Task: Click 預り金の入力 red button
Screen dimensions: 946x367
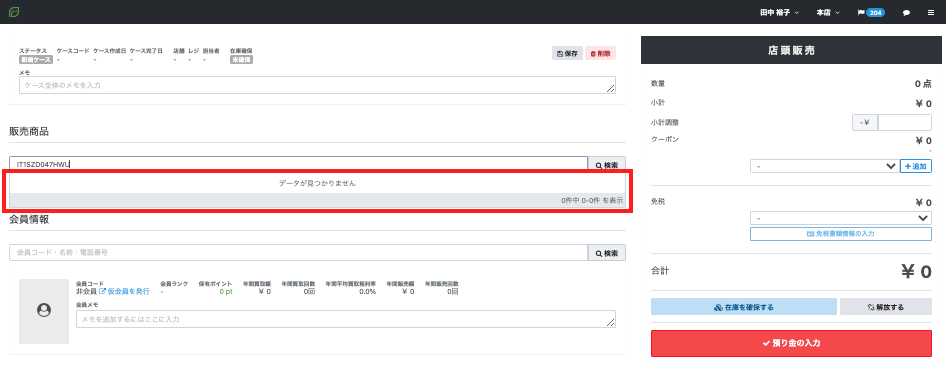Action: (x=791, y=343)
